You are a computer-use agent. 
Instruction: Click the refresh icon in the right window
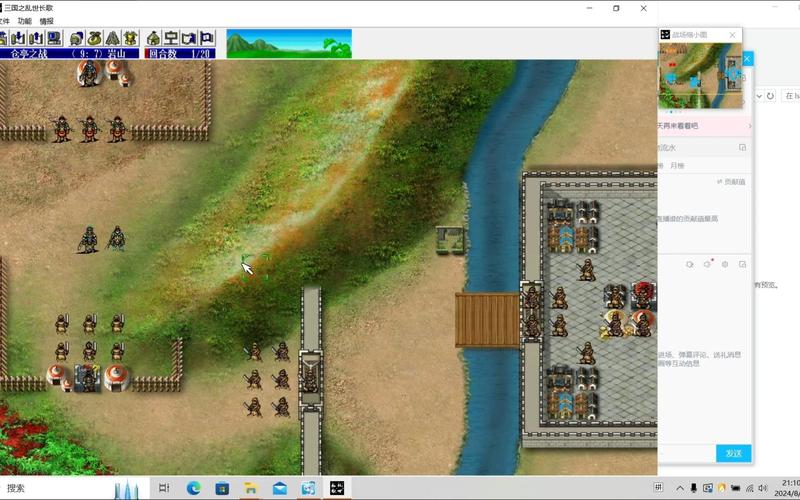(770, 96)
